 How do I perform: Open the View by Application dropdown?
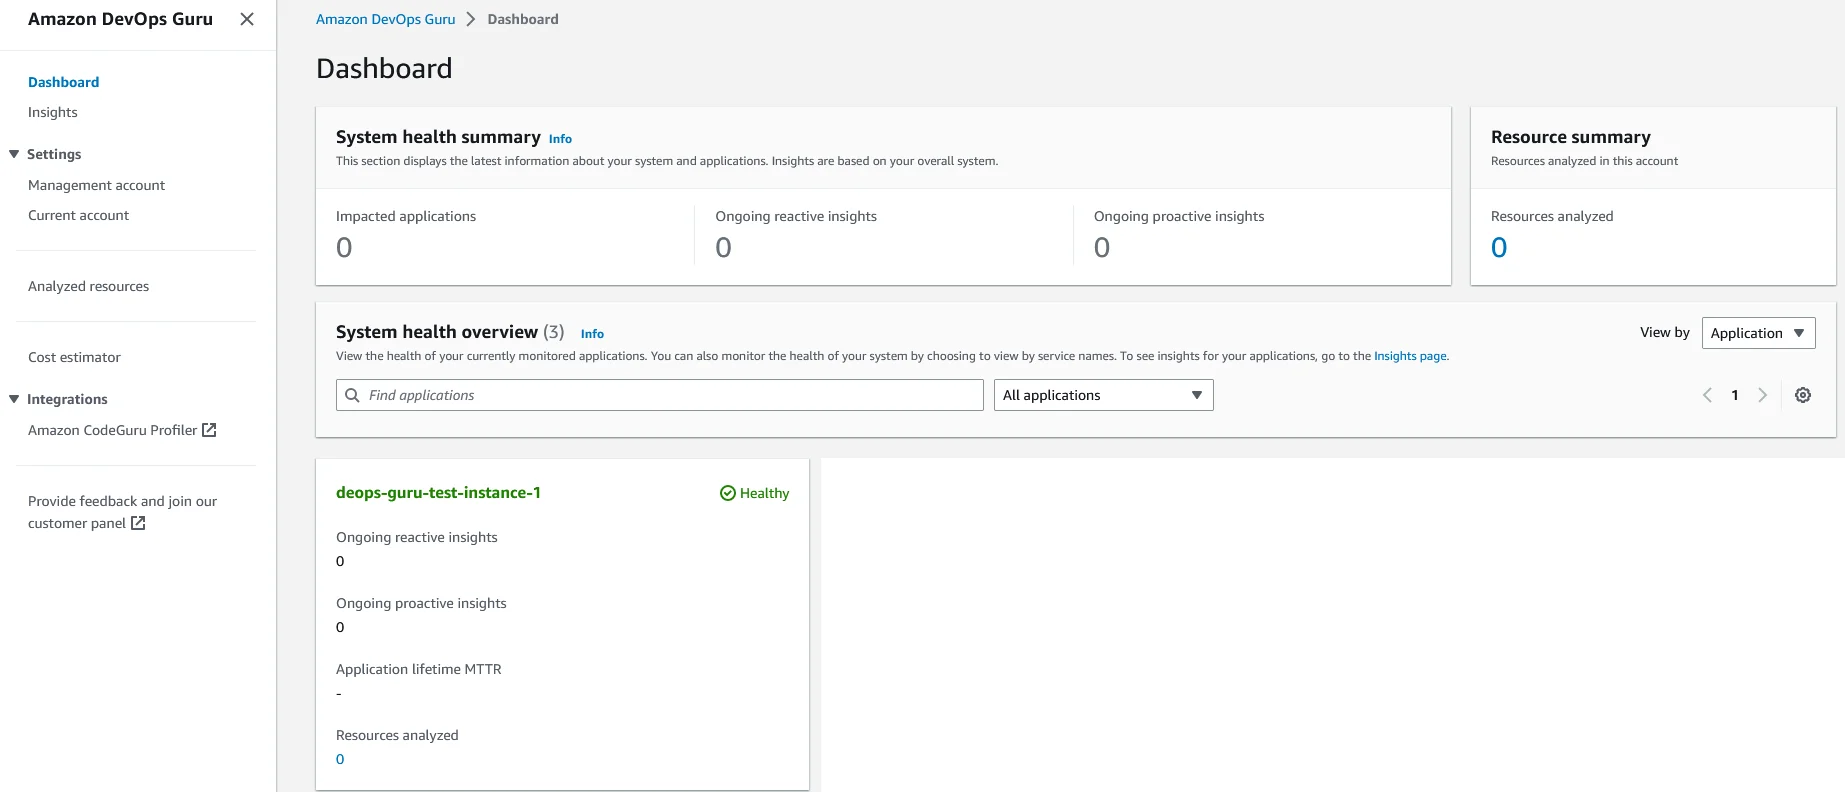[1758, 333]
